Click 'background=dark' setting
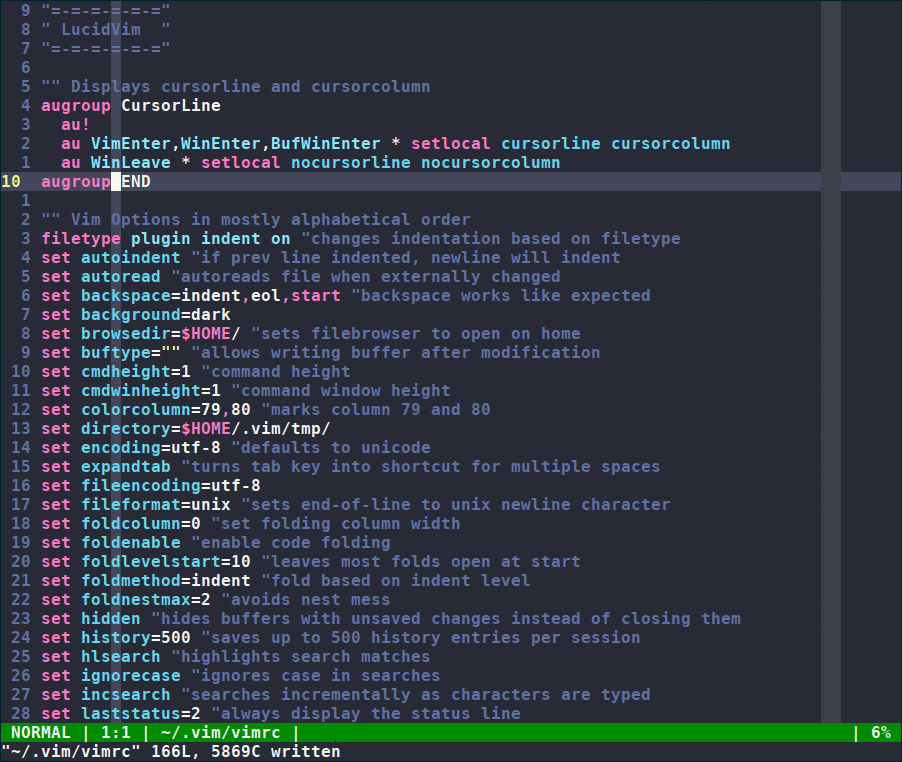 point(155,314)
